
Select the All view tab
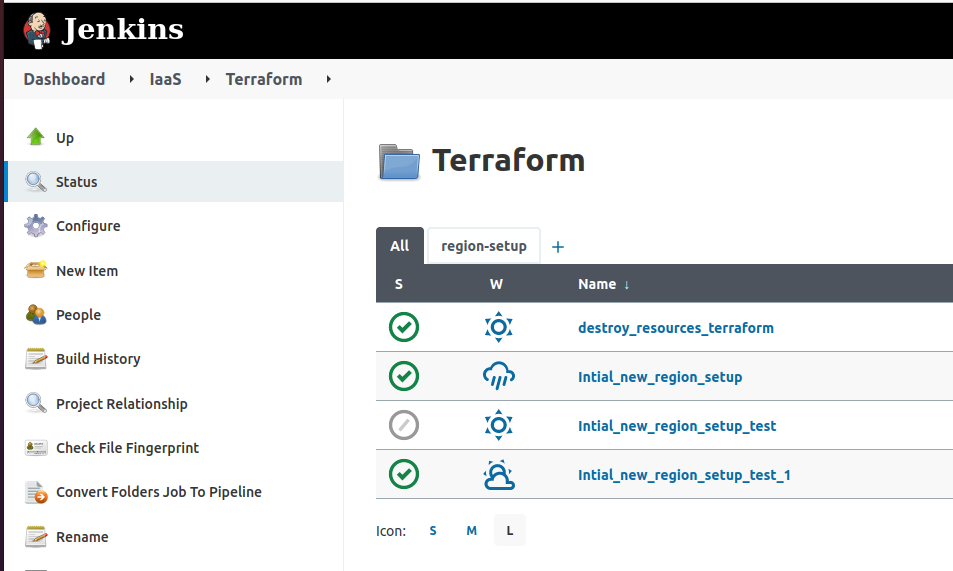point(399,246)
